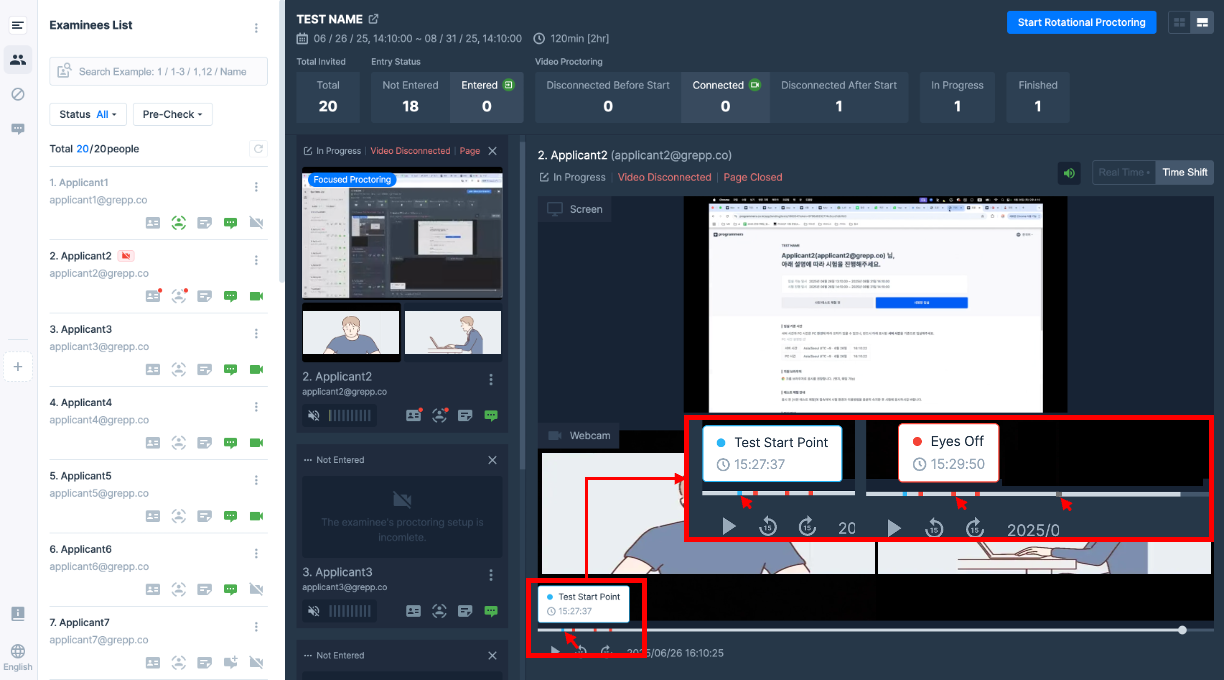Open Applicant3's more options menu in the list
The width and height of the screenshot is (1224, 680).
coord(257,333)
